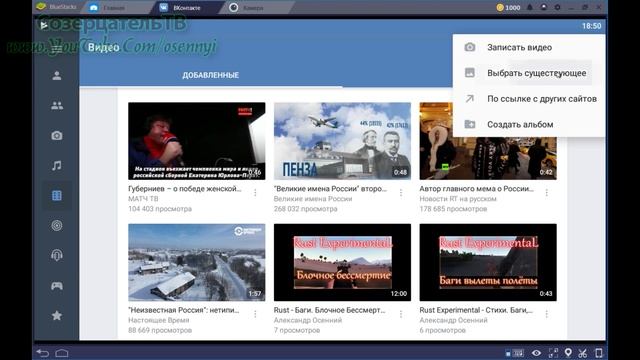The width and height of the screenshot is (640, 360).
Task: Click the phone rotate icon in bottom bar
Action: point(598,353)
